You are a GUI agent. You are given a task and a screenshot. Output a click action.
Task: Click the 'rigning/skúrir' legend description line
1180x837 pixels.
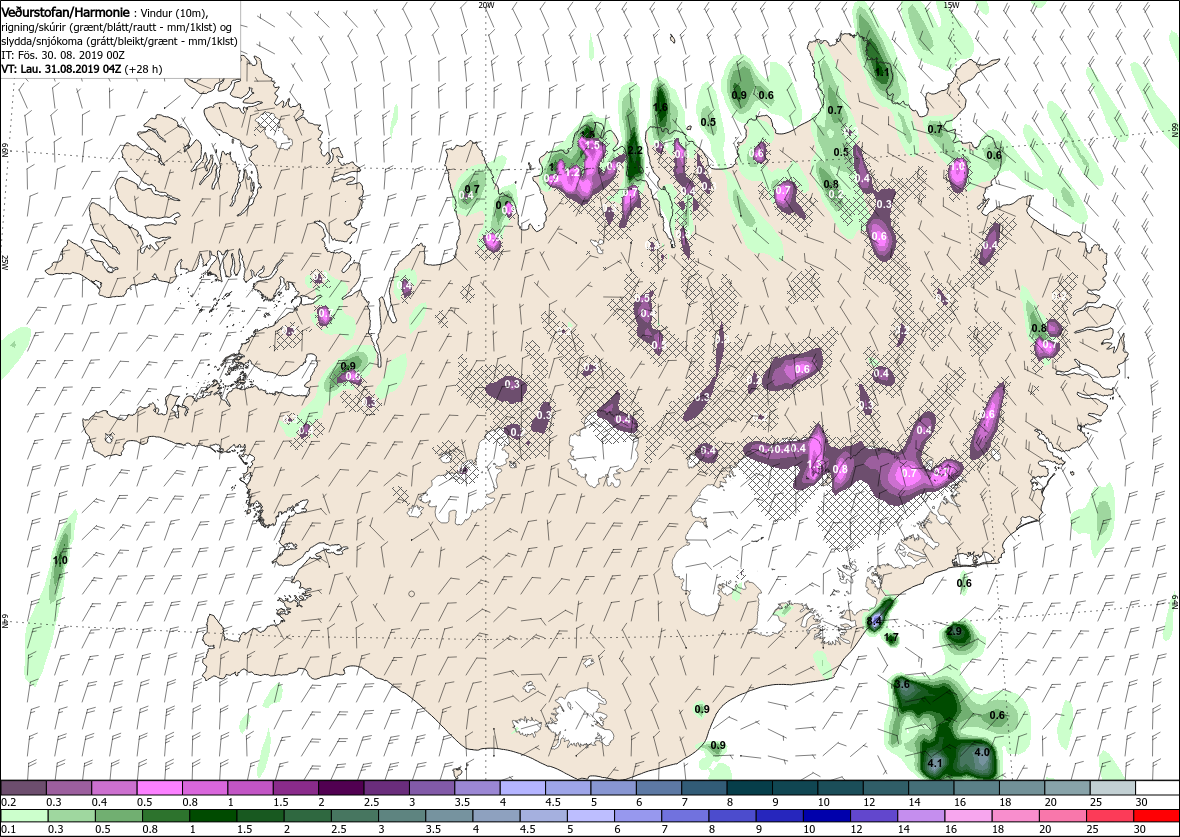click(116, 28)
